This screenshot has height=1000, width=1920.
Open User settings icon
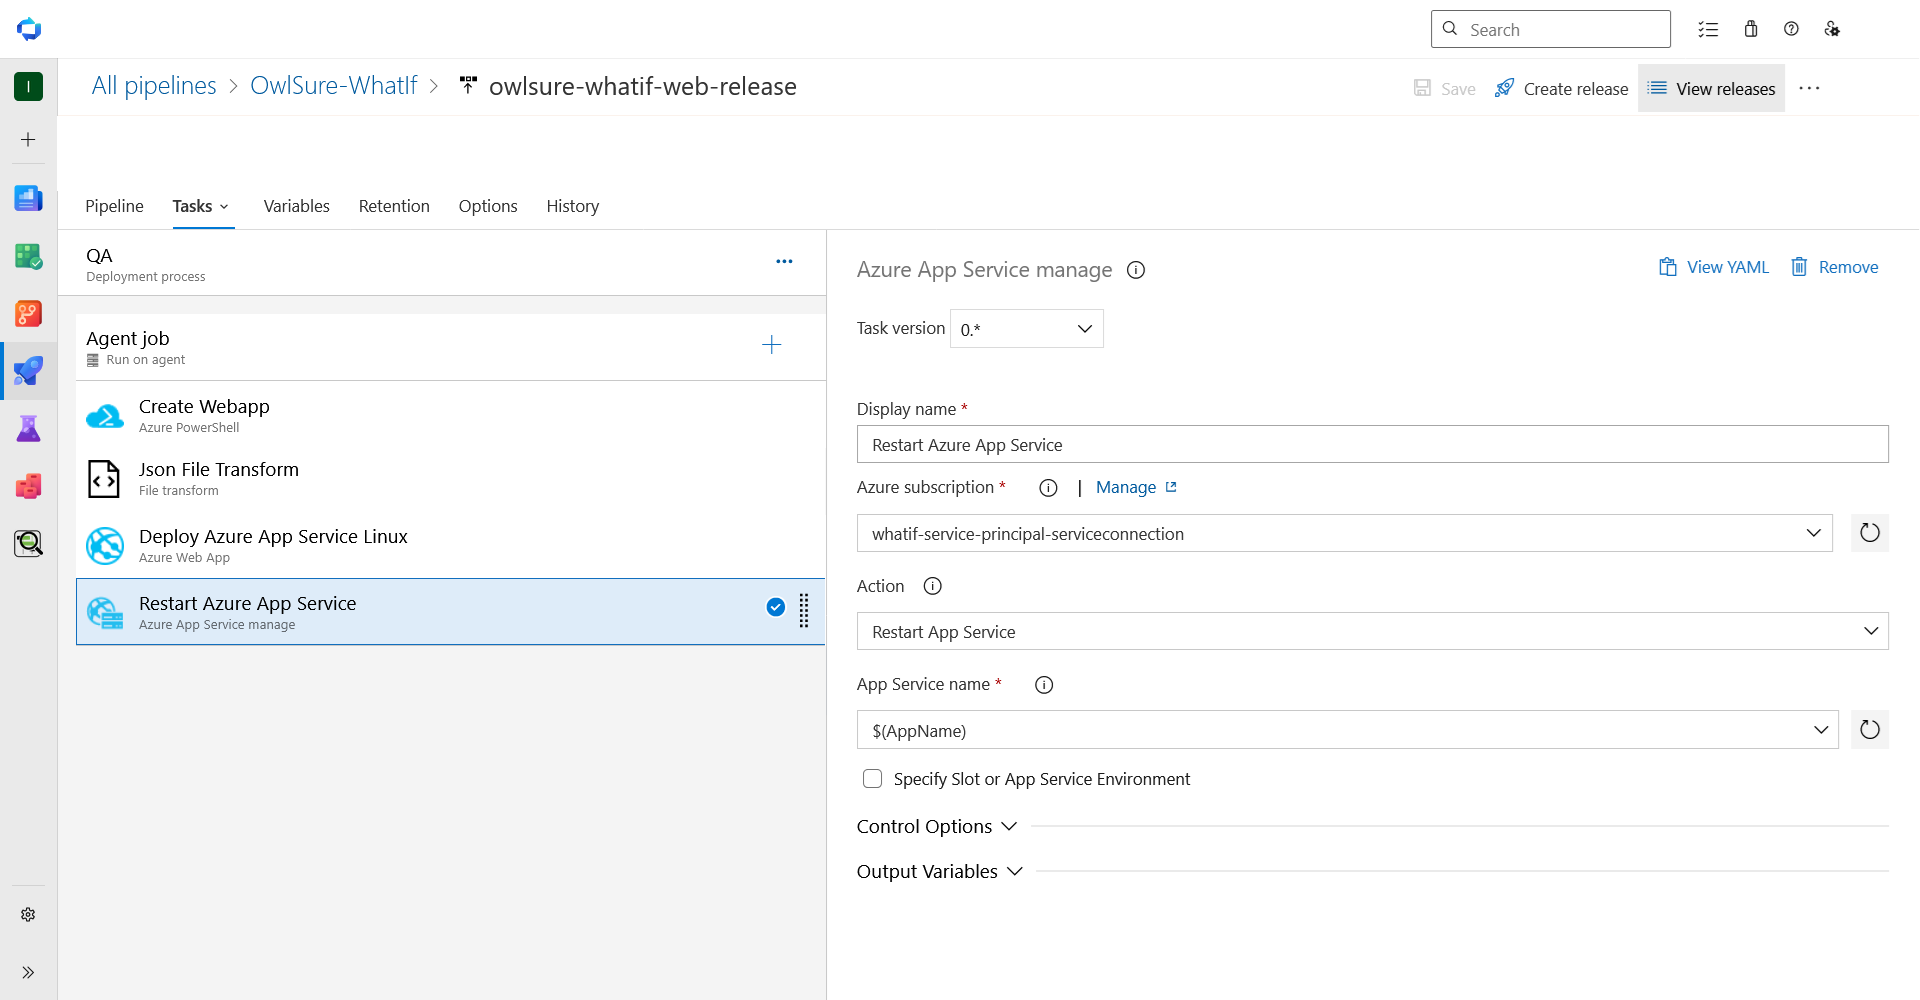[1832, 29]
